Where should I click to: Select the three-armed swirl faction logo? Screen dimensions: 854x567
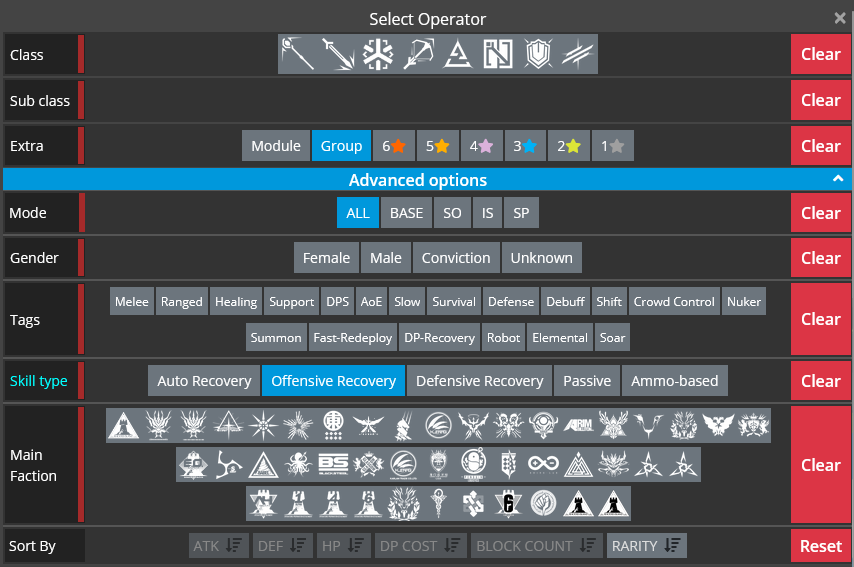pos(228,465)
